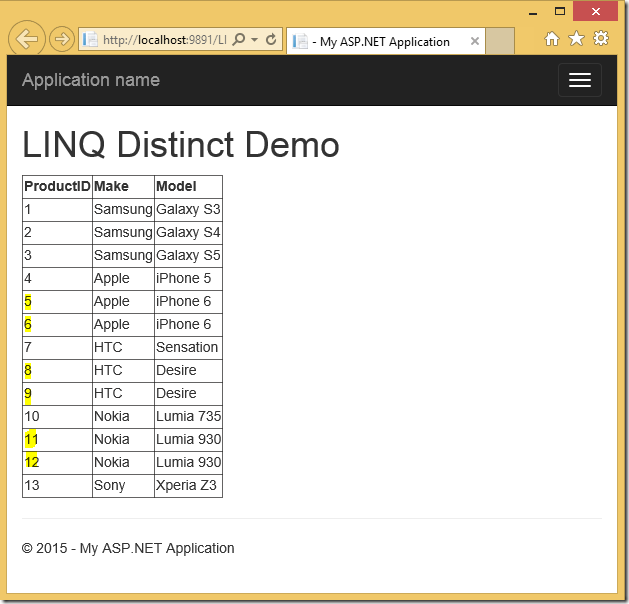
Task: Click the Application name brand link
Action: point(91,80)
